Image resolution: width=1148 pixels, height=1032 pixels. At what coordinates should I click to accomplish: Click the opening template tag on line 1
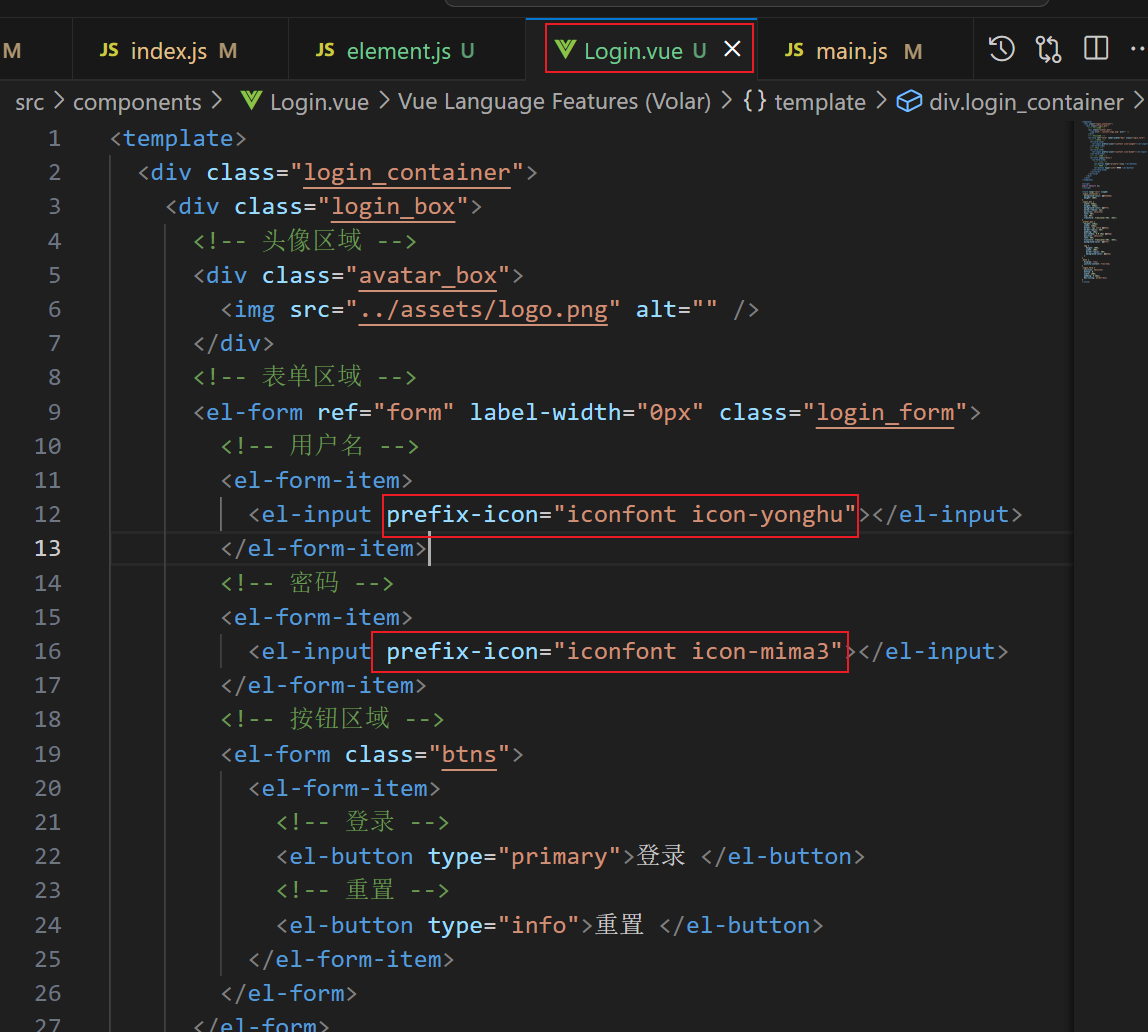(178, 138)
